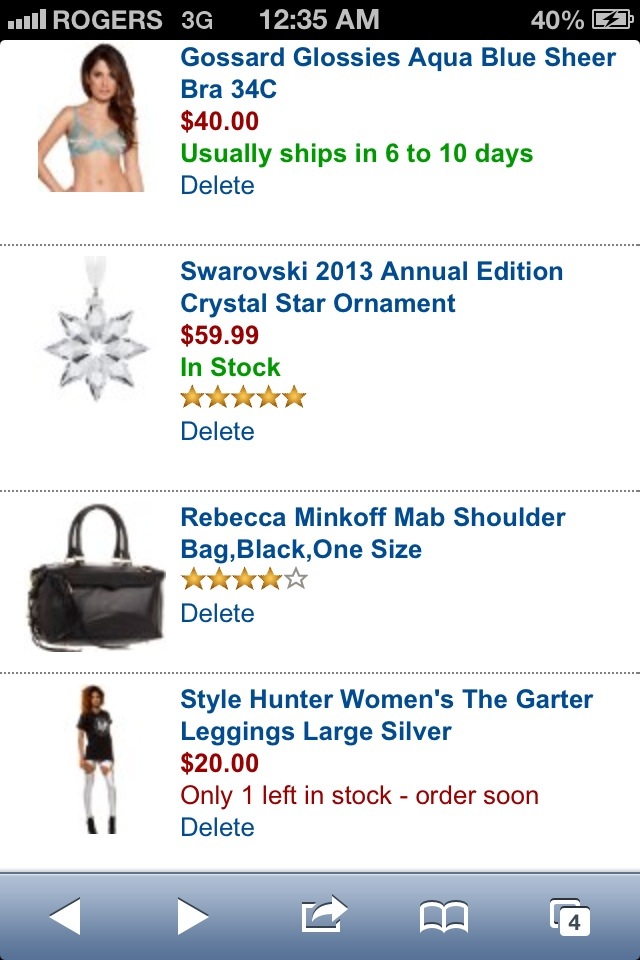Viewport: 640px width, 960px height.
Task: Tap the Safari back arrow
Action: point(65,916)
